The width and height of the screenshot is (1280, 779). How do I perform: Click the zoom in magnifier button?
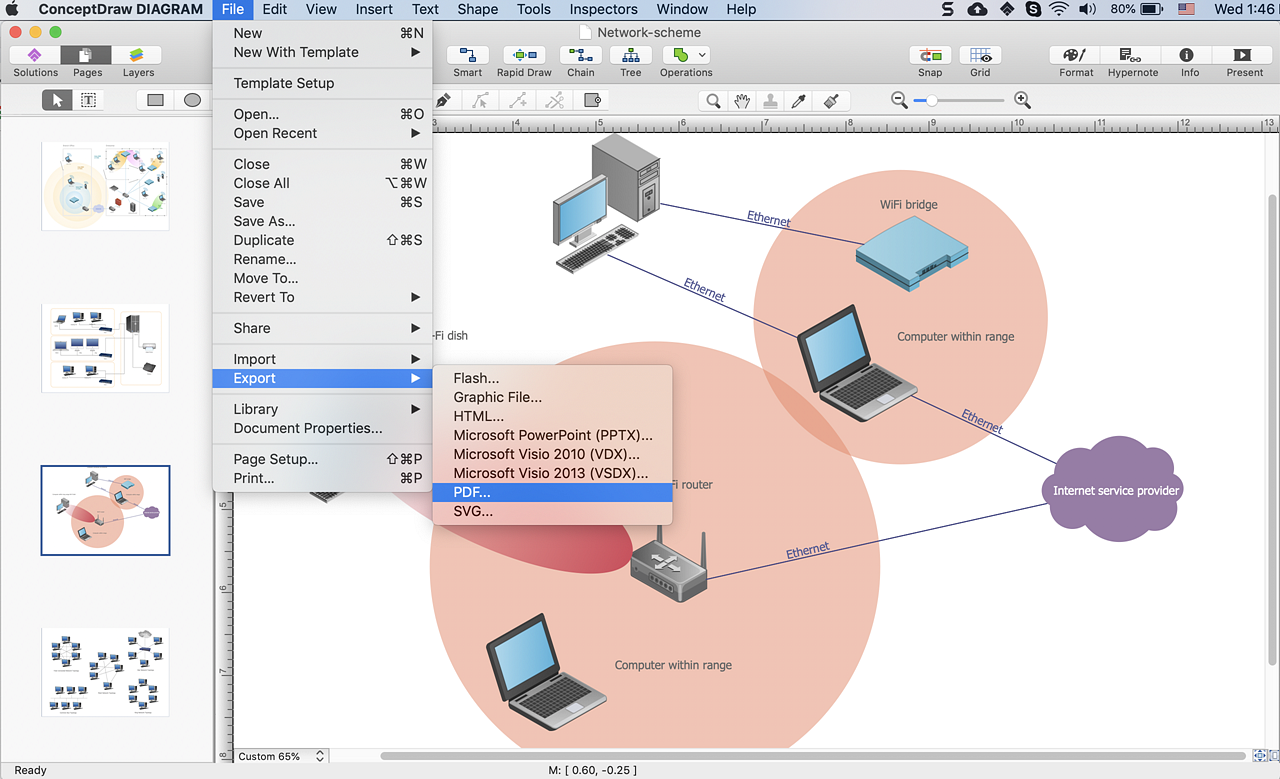[x=1022, y=100]
